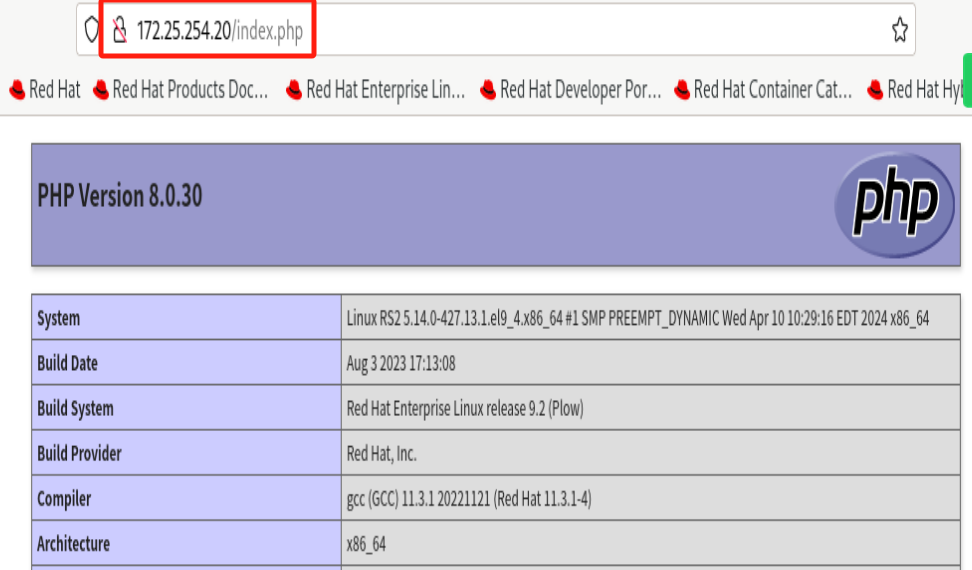Click the address bar showing 172.25.254.20/index.php
The width and height of the screenshot is (972, 570).
(x=496, y=30)
